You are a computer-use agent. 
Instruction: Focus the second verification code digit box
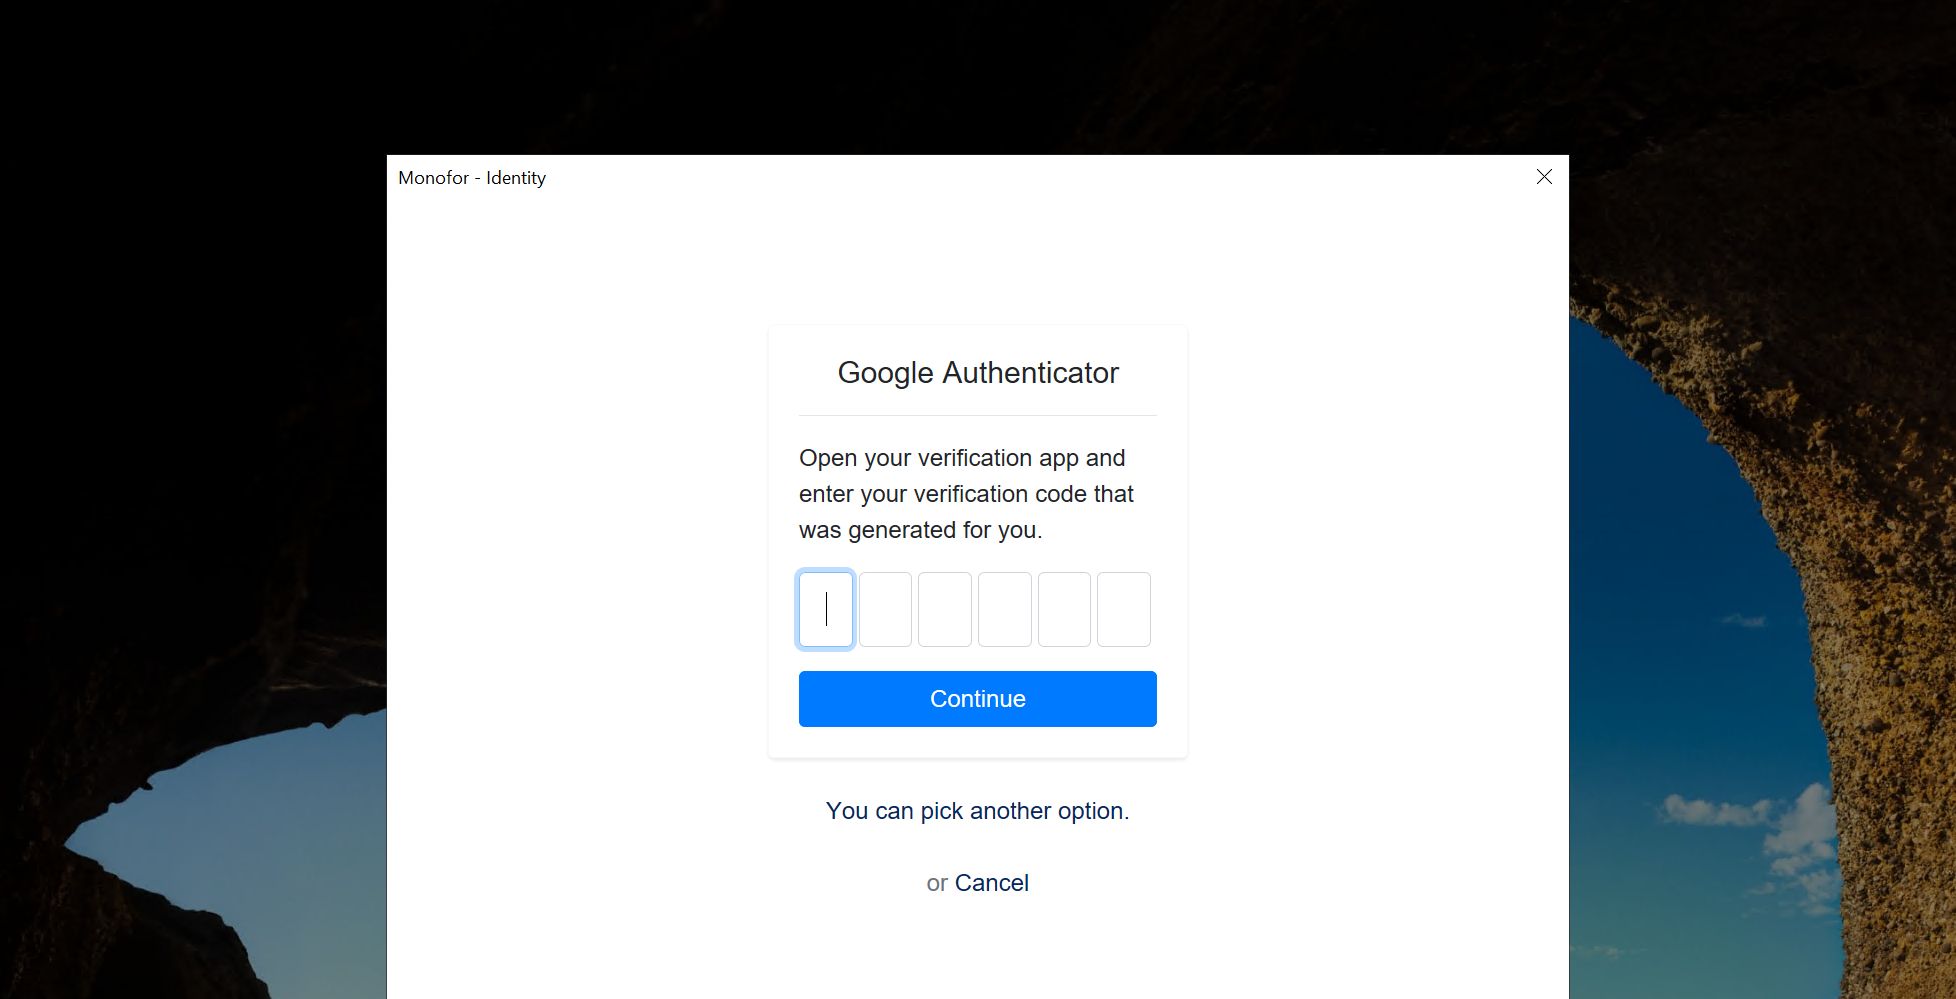pos(885,609)
